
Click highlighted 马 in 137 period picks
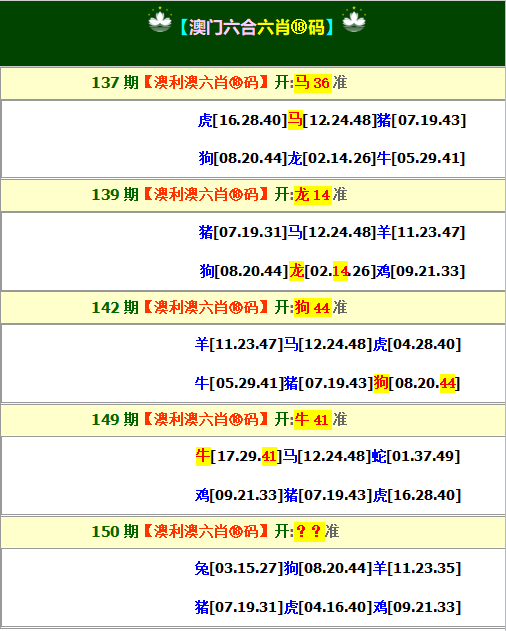click(x=295, y=120)
